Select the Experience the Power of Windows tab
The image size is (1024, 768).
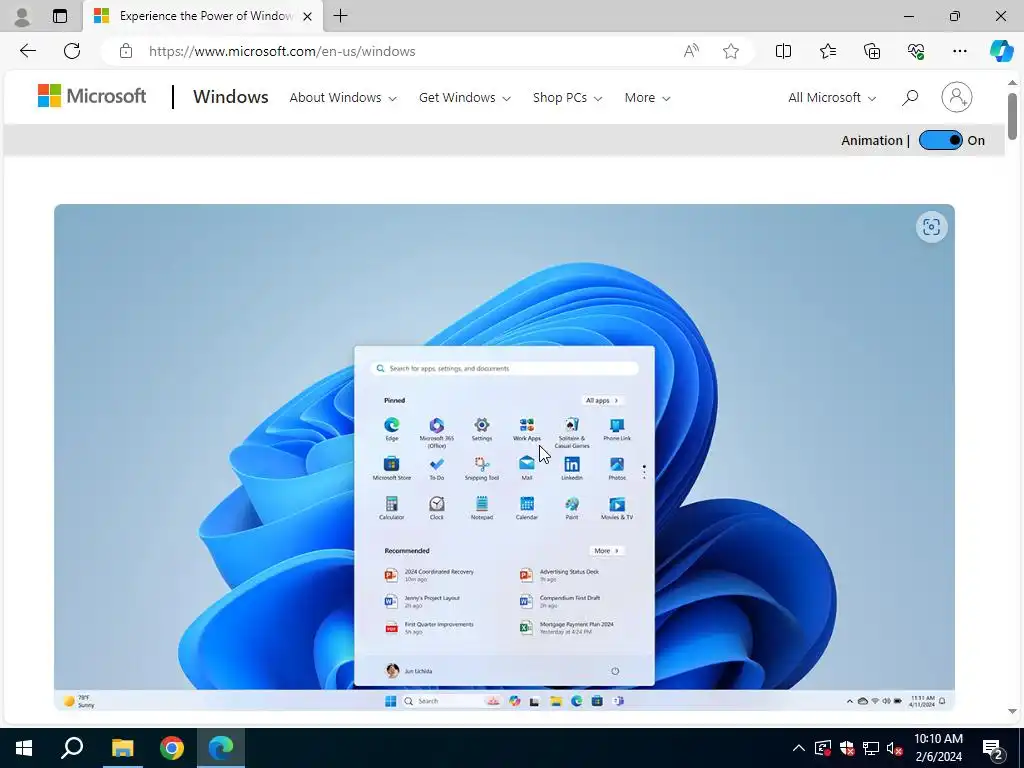(x=202, y=16)
